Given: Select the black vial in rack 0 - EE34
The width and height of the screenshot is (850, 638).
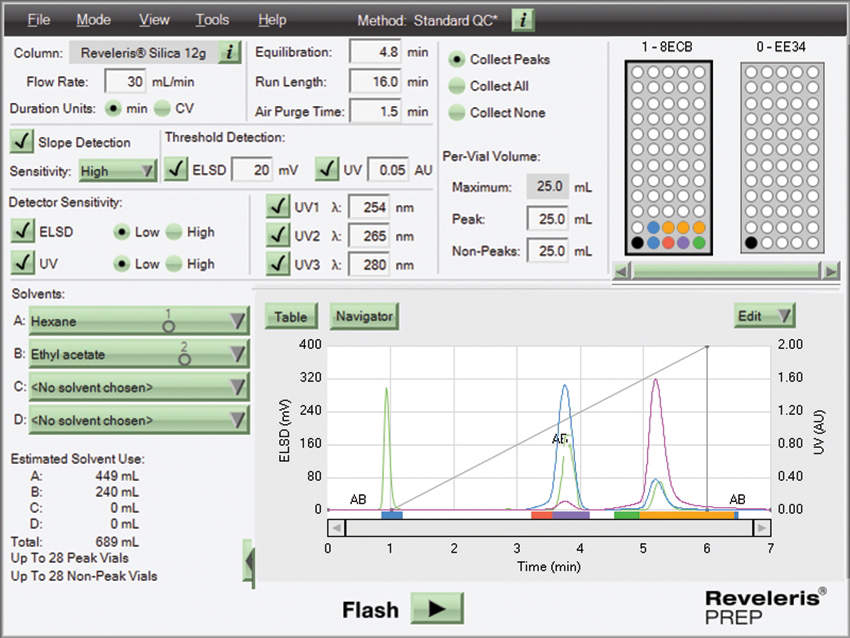Looking at the screenshot, I should 751,243.
